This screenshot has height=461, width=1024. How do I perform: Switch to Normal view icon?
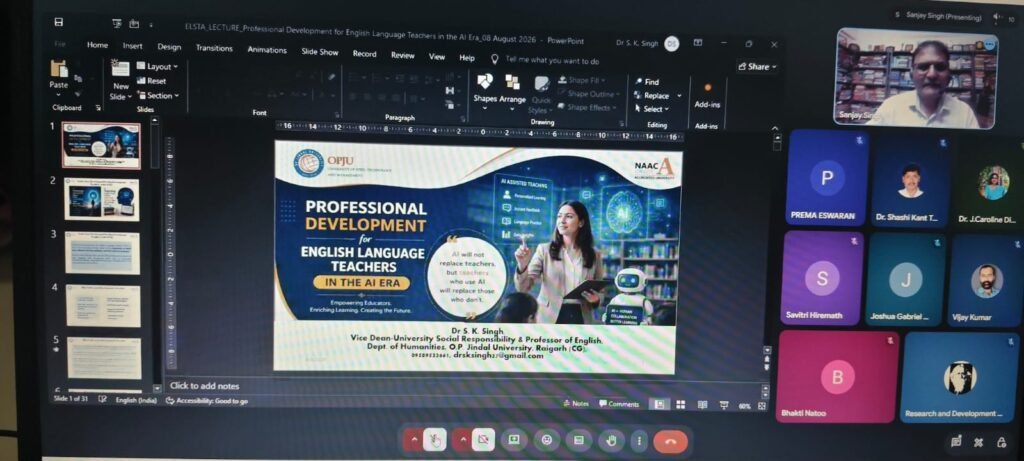[x=660, y=405]
